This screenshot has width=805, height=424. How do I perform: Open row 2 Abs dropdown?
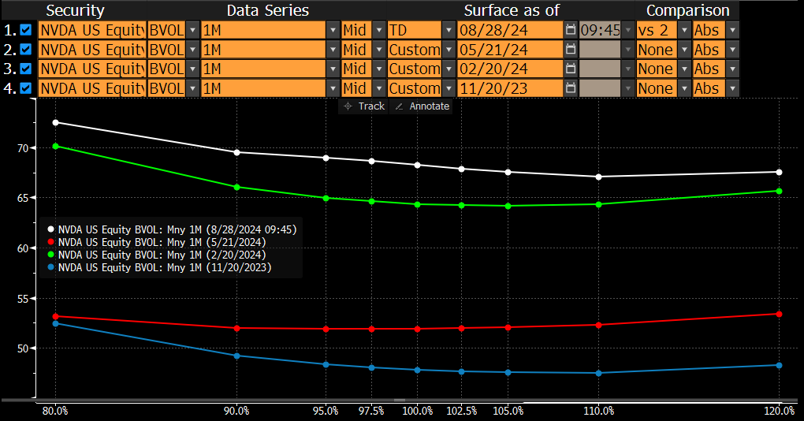733,49
